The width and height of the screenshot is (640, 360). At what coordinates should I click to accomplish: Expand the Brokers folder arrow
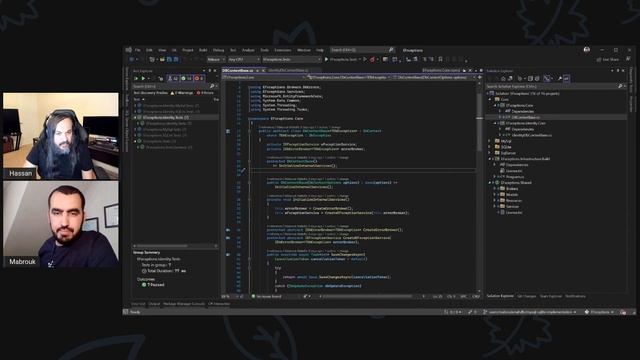pos(495,189)
